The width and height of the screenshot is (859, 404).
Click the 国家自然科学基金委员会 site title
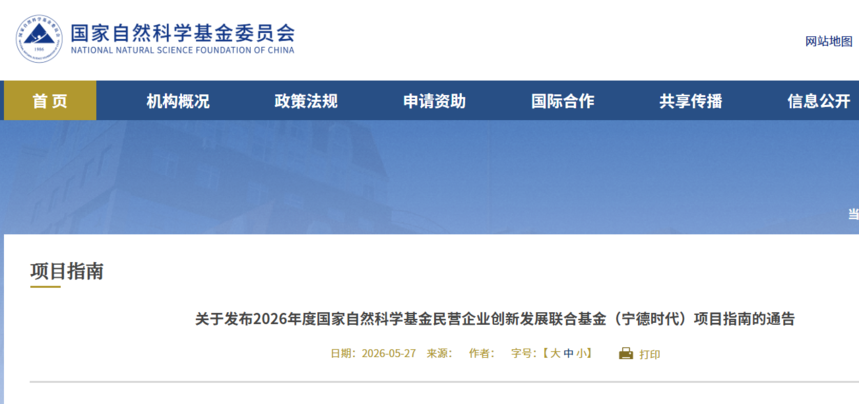click(x=182, y=32)
